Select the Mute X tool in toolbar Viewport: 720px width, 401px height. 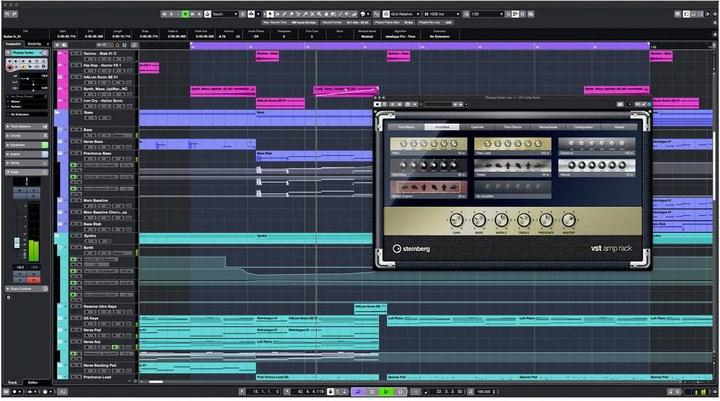(x=312, y=14)
